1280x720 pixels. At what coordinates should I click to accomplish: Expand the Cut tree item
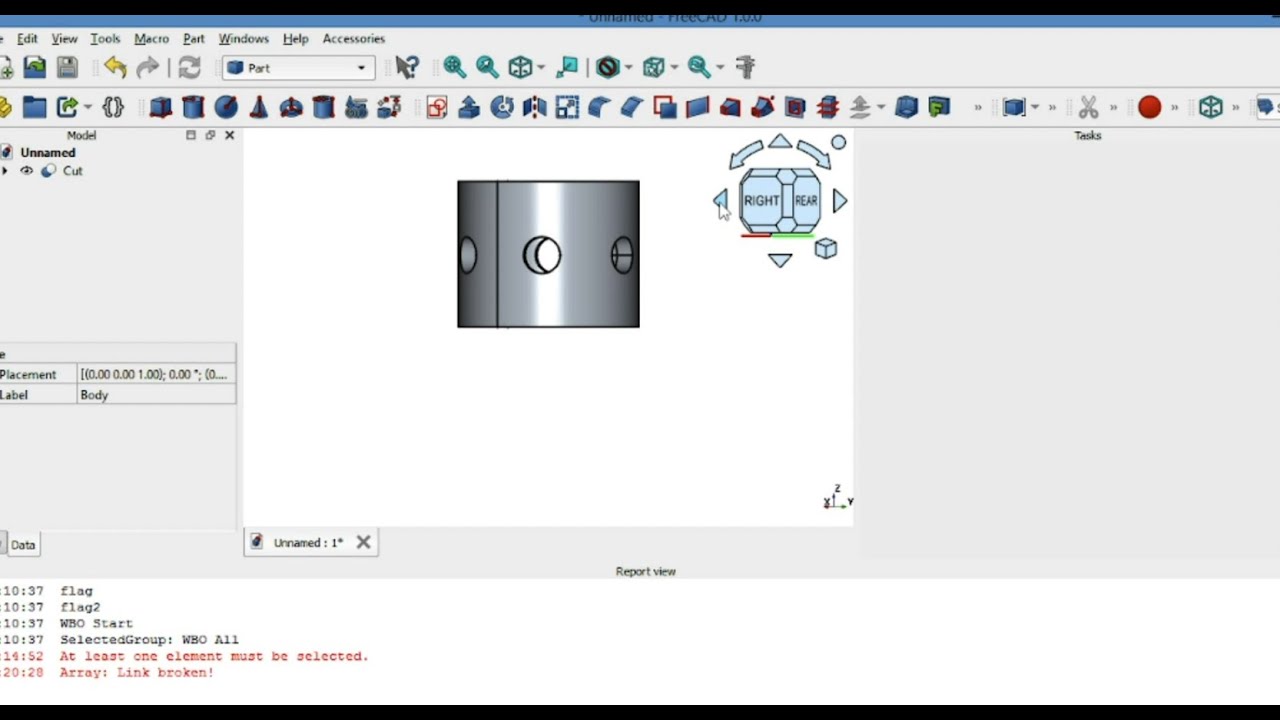point(5,171)
